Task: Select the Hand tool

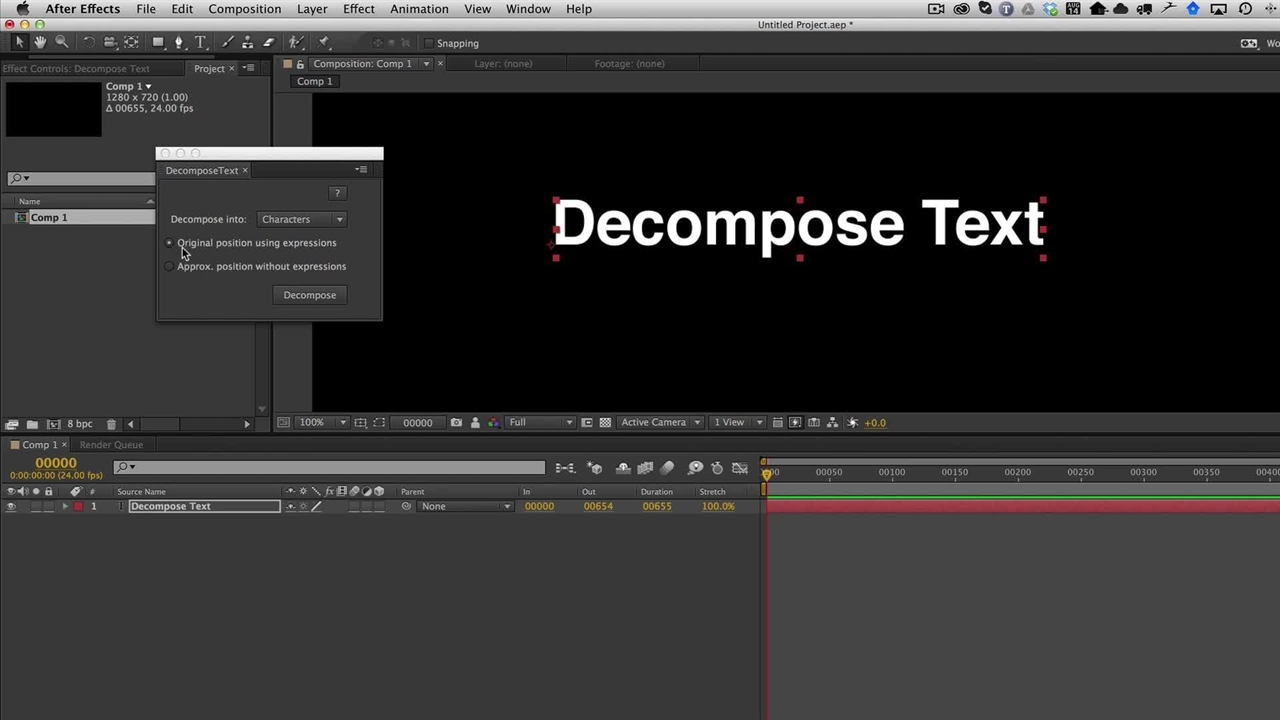Action: [x=40, y=42]
